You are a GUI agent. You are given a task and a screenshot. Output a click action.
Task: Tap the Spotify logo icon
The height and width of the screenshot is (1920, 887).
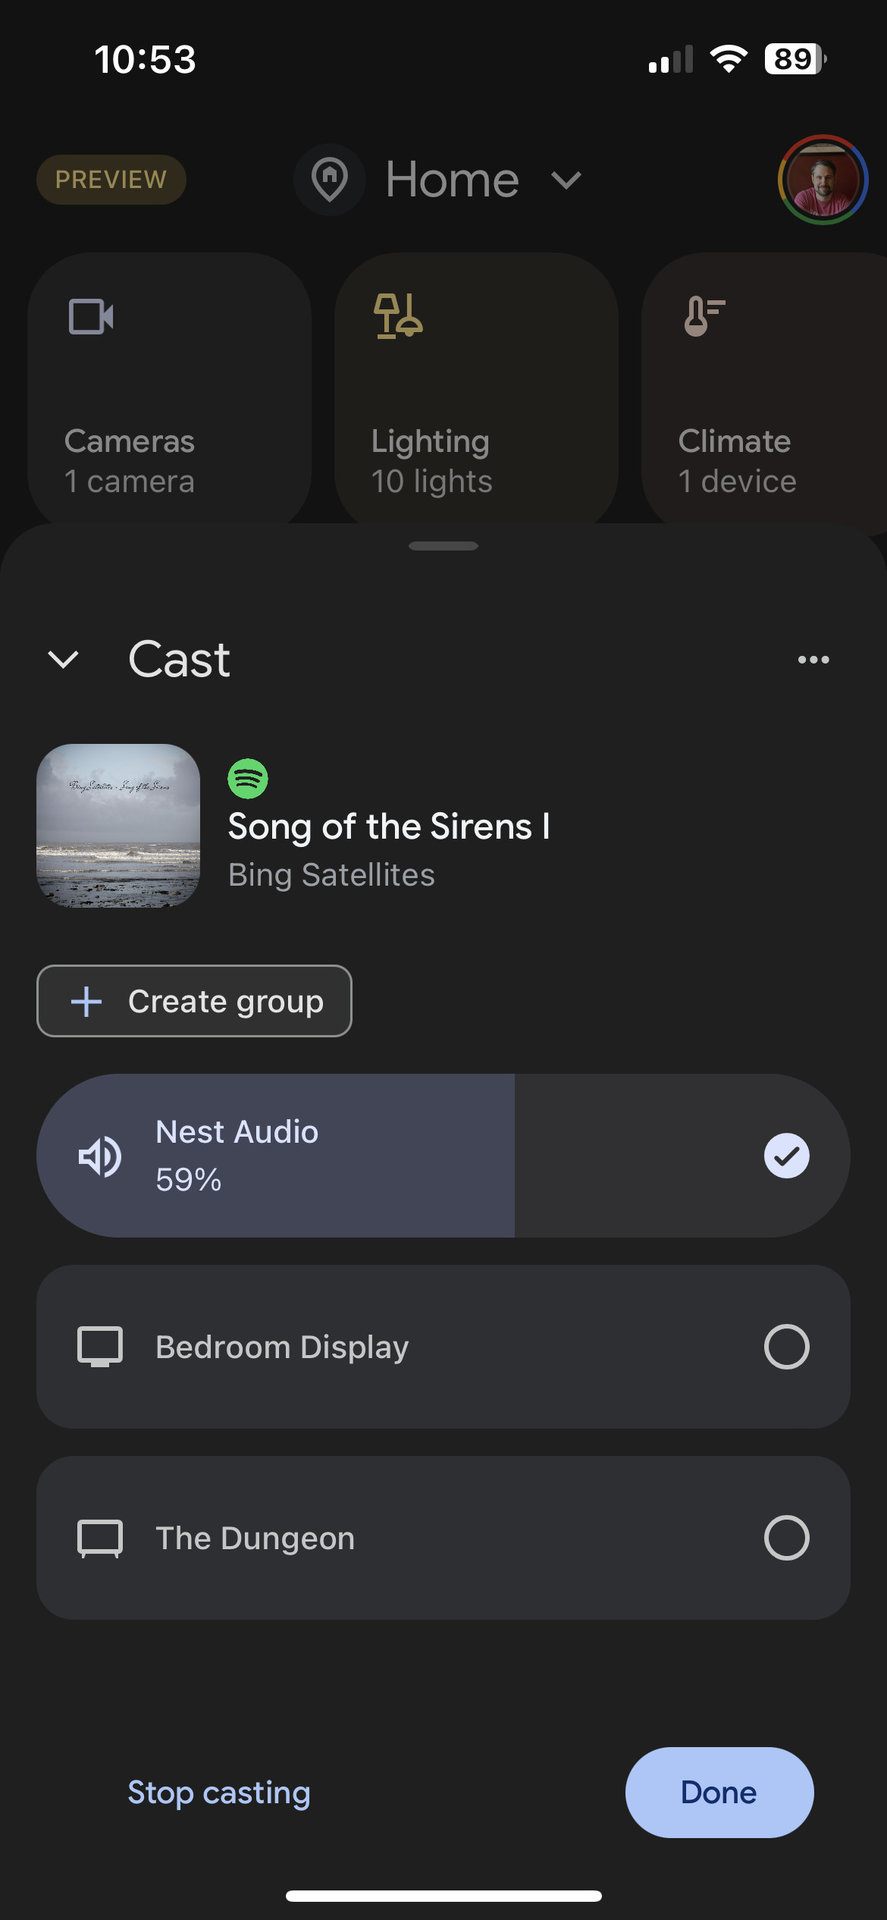click(248, 778)
